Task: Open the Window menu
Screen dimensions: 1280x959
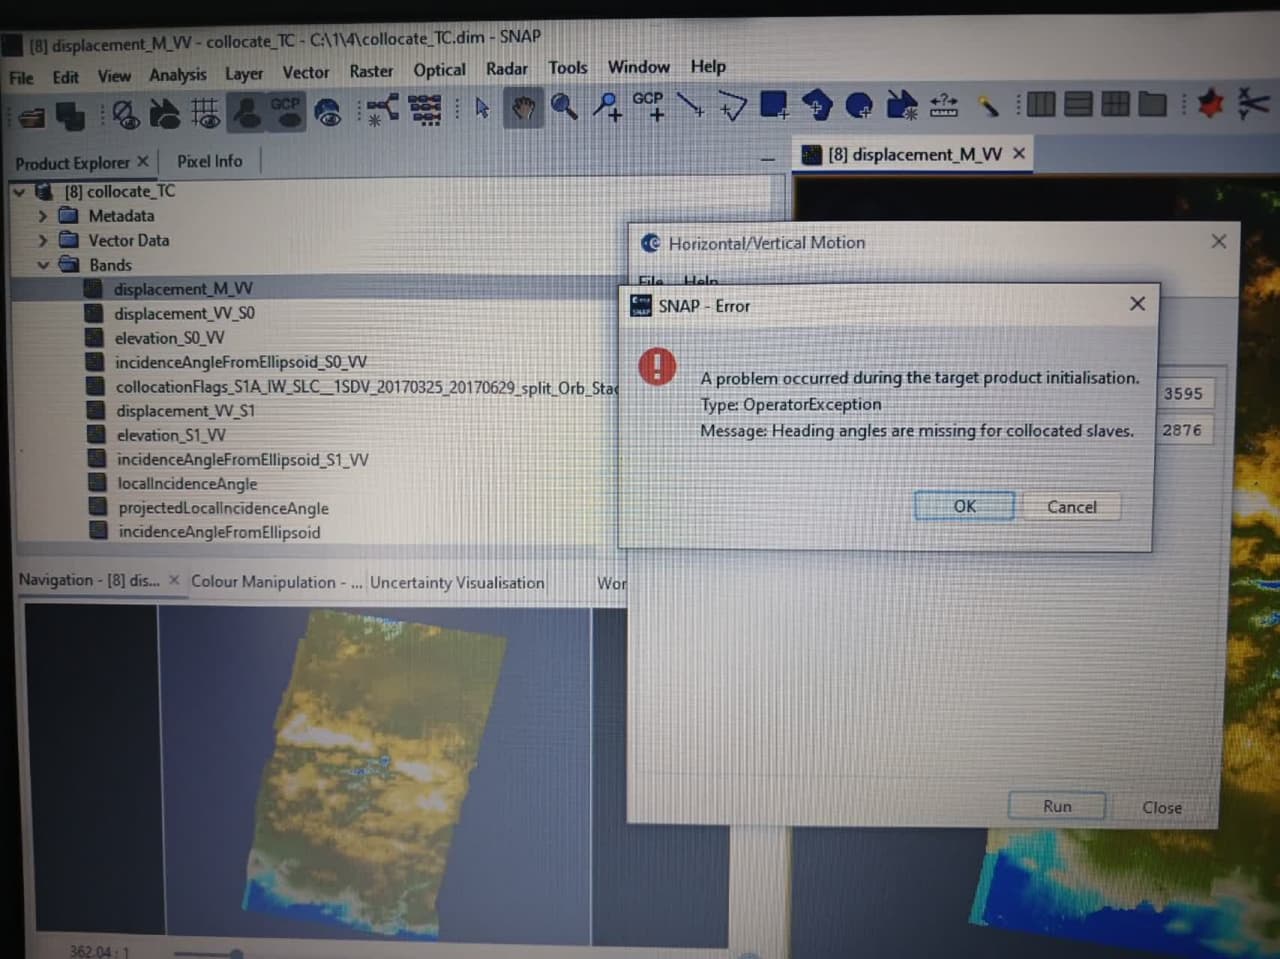Action: pos(639,67)
